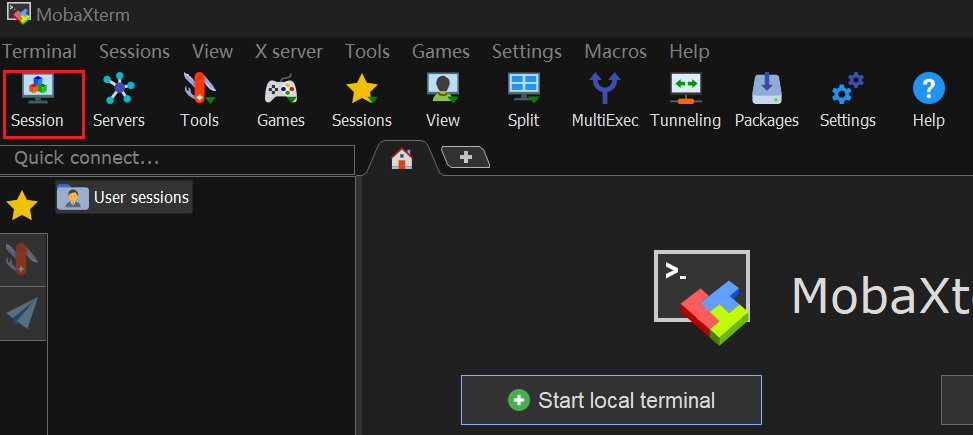Launch the MultiExec toolbar icon

605,102
